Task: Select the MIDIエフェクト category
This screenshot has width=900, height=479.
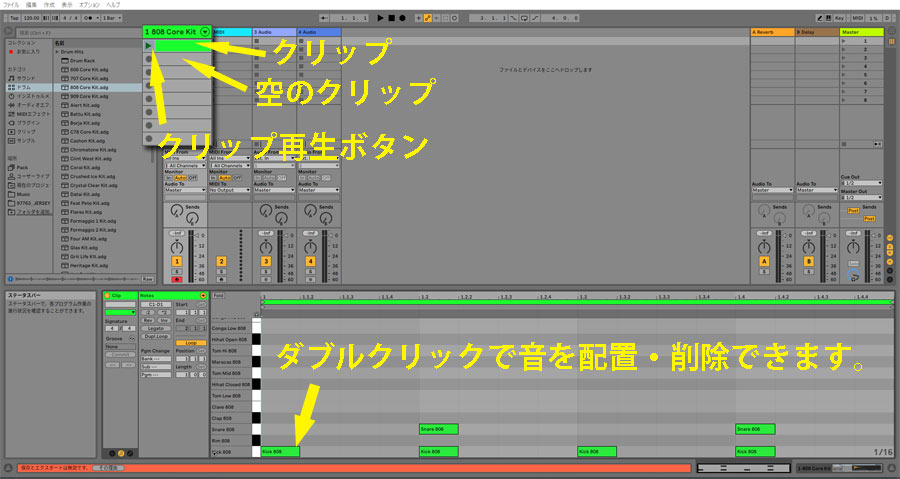Action: pyautogui.click(x=29, y=114)
